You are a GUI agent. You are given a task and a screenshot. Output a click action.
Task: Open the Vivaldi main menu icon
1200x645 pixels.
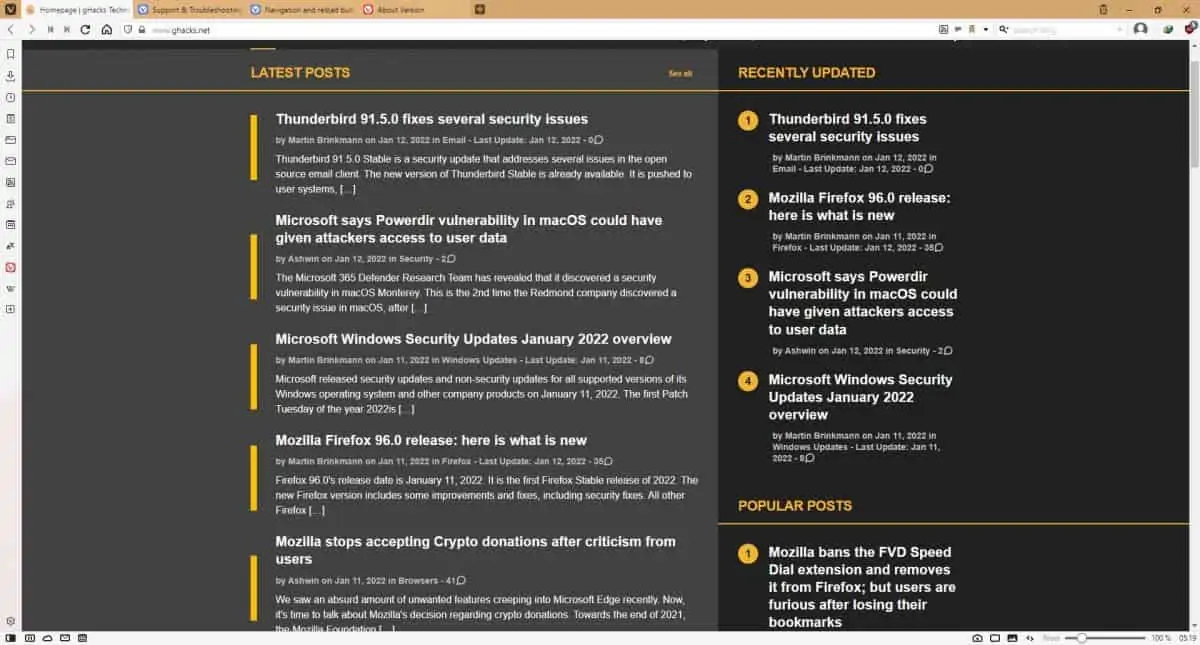coord(10,9)
